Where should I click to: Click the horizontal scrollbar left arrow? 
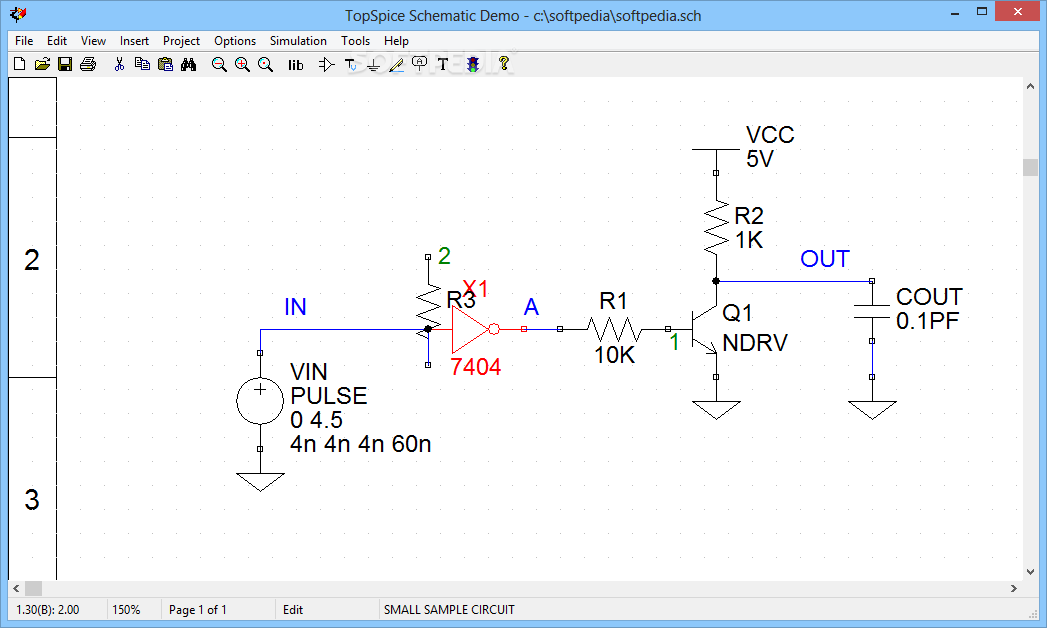point(16,589)
